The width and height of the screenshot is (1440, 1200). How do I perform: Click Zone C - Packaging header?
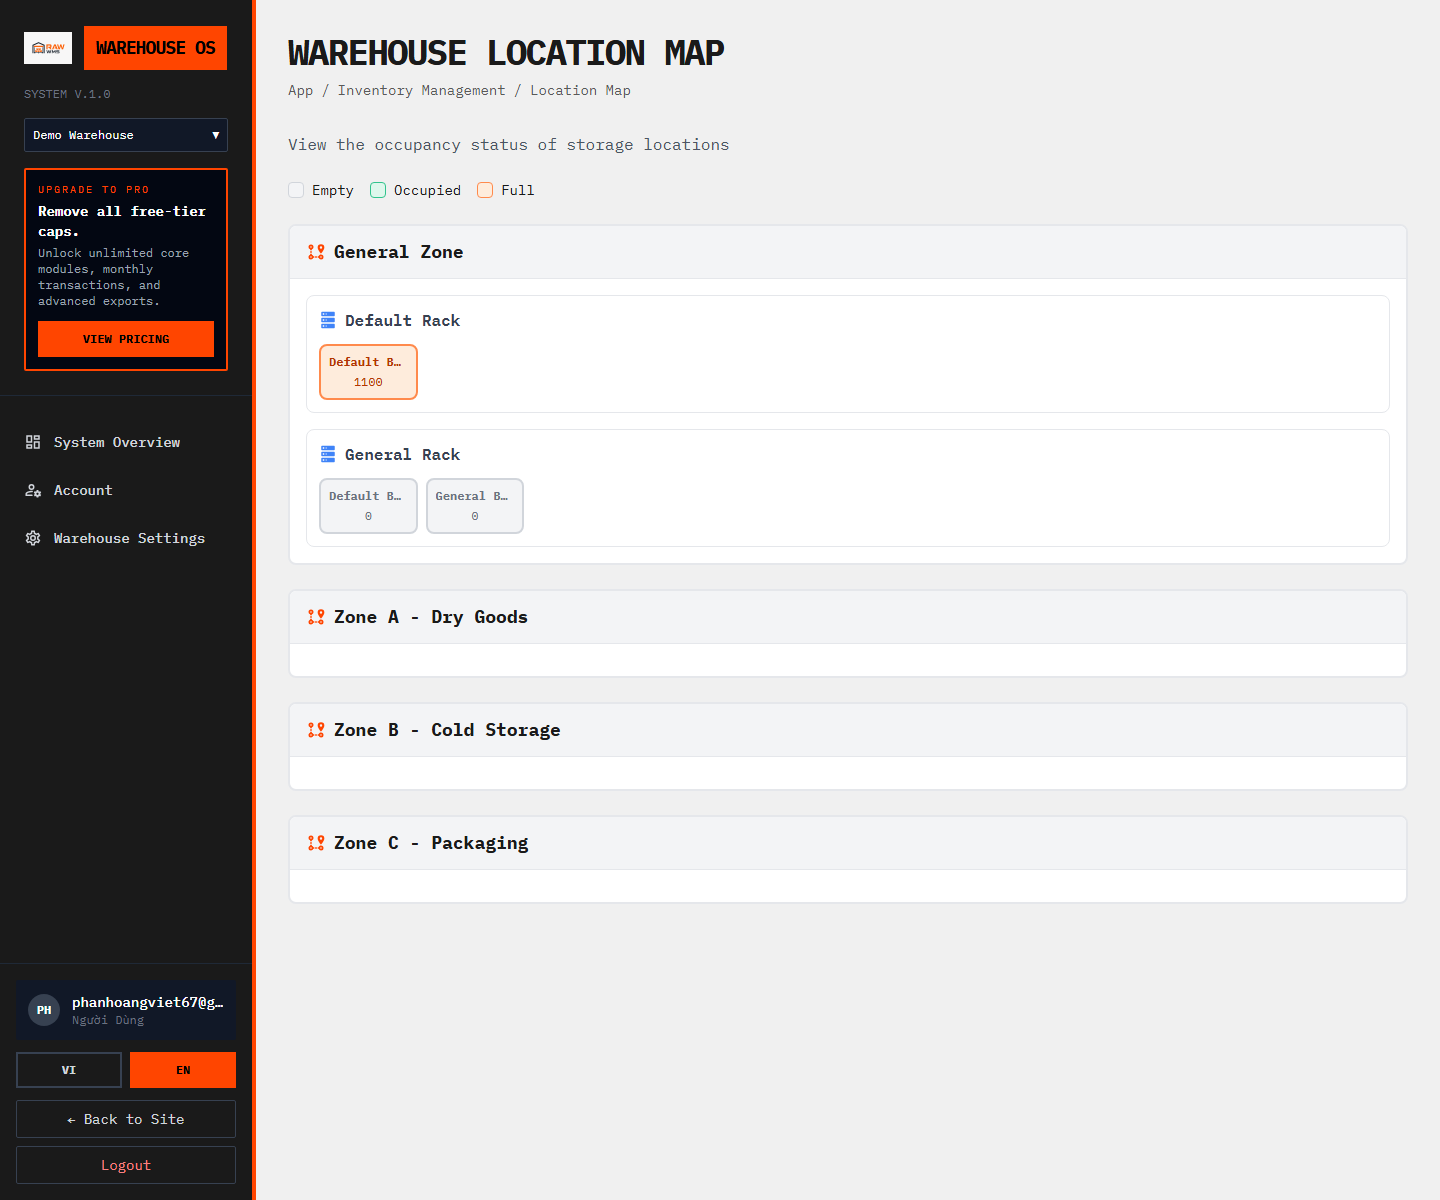pos(848,843)
